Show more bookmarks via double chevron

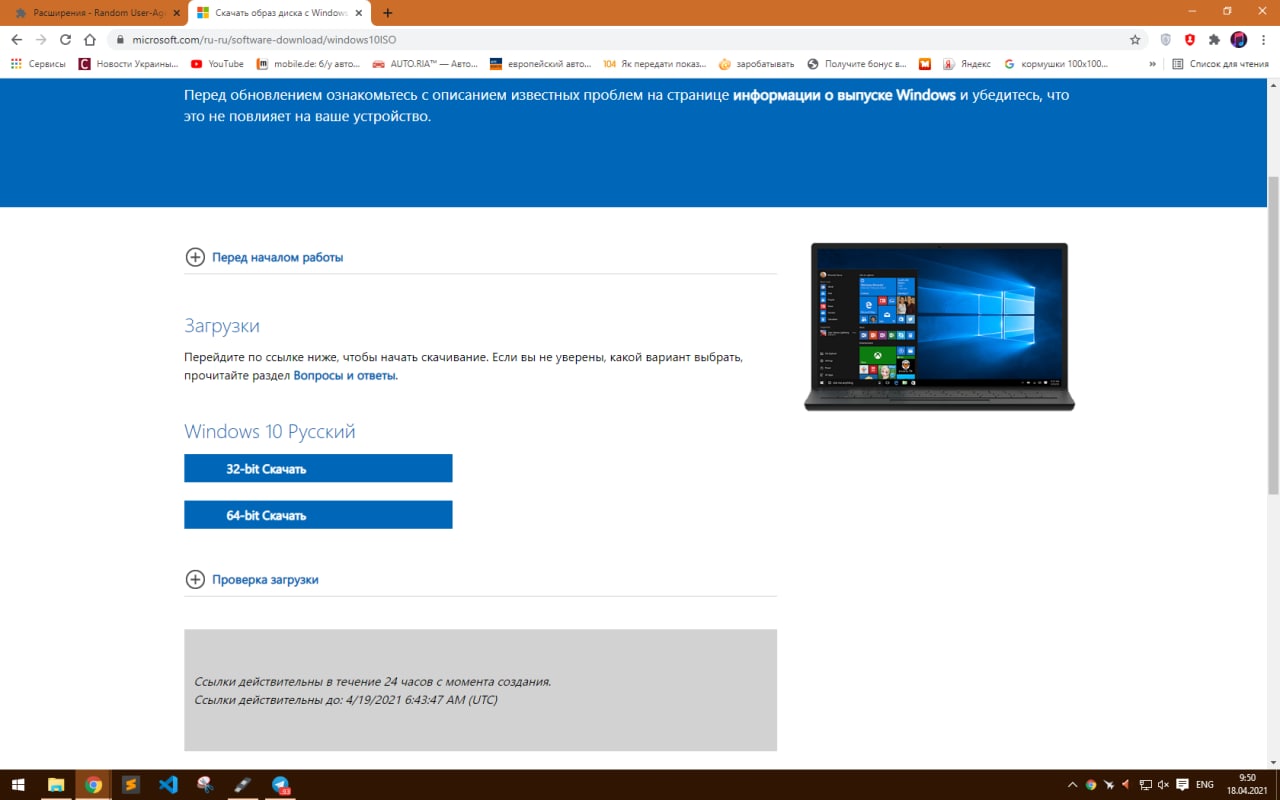click(1153, 64)
